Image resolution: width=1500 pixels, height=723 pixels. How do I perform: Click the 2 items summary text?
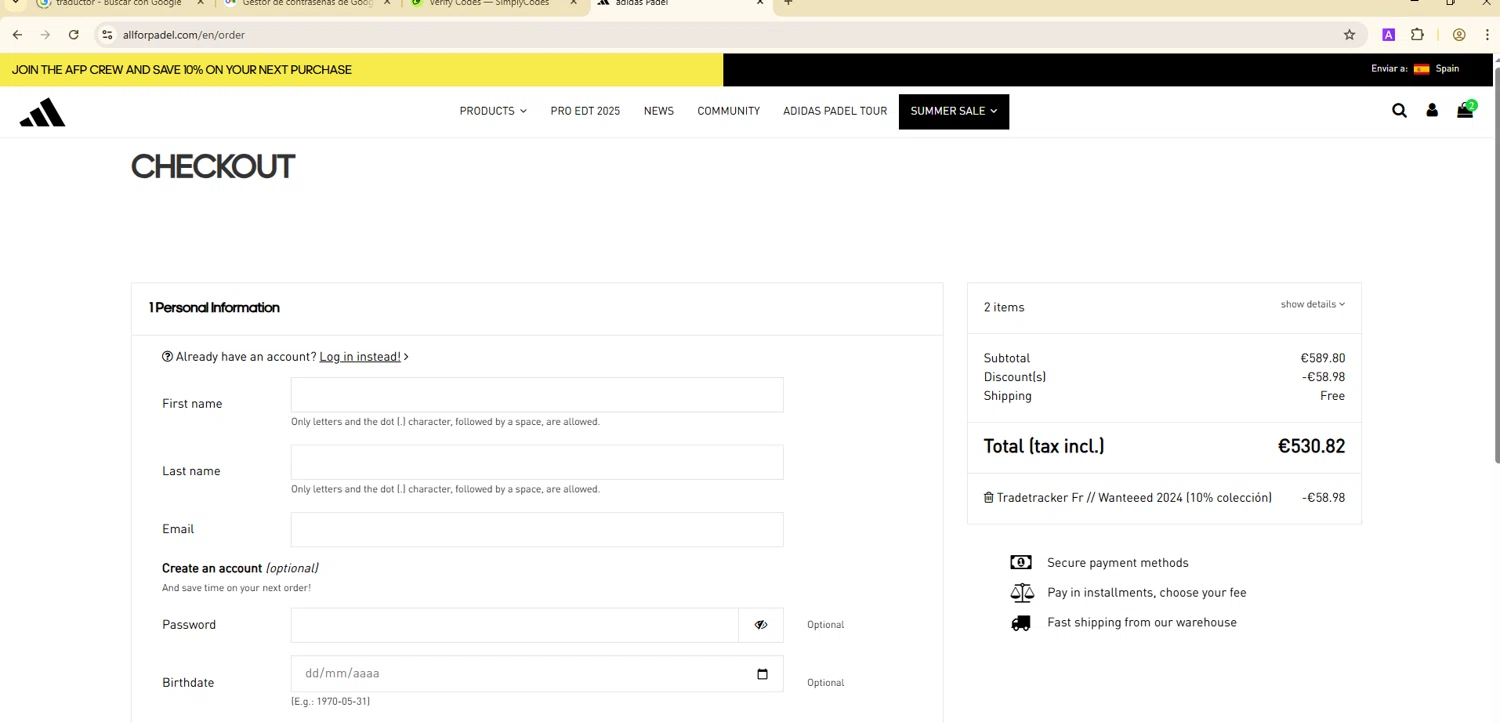click(x=1004, y=307)
